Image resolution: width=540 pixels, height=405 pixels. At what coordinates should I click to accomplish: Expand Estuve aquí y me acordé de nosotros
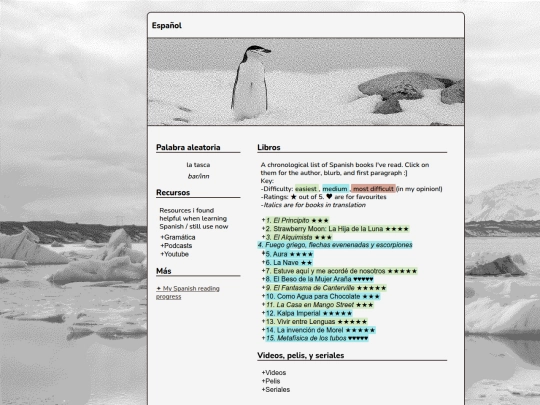(340, 271)
